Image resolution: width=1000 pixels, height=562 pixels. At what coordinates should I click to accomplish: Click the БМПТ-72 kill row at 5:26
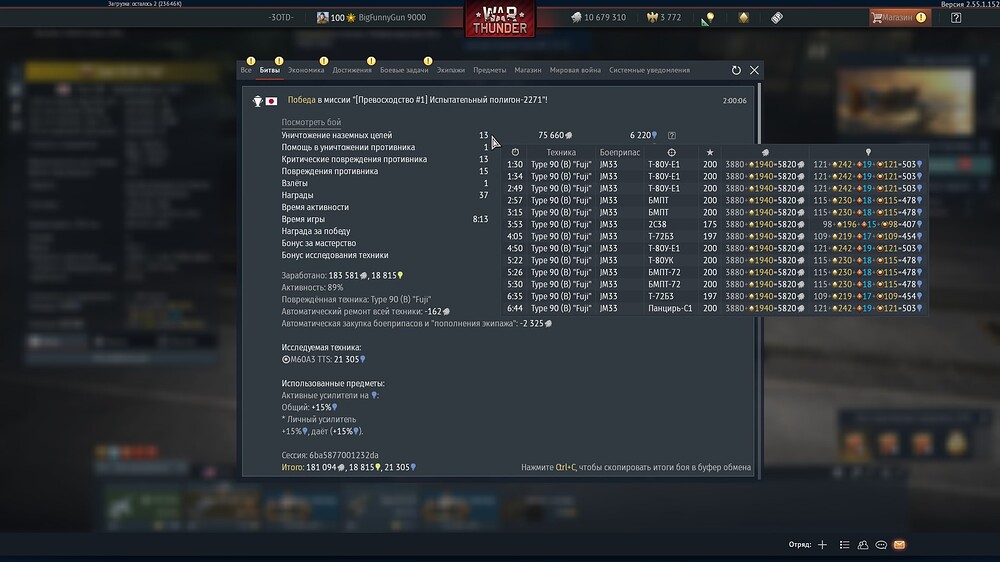(714, 272)
